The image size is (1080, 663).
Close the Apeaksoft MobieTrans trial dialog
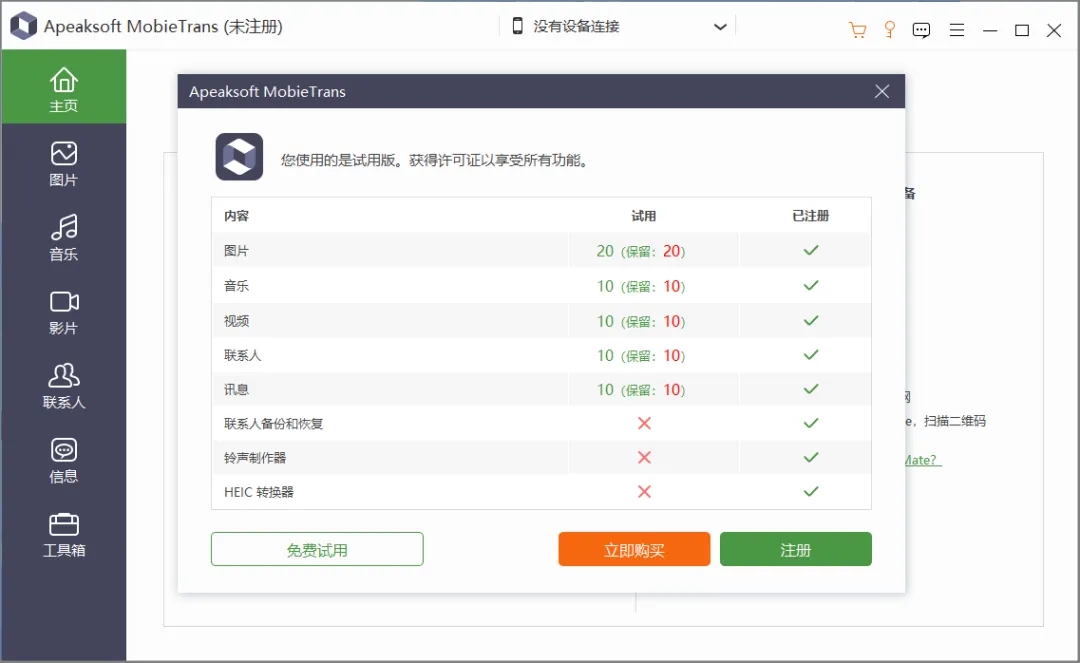coord(882,92)
